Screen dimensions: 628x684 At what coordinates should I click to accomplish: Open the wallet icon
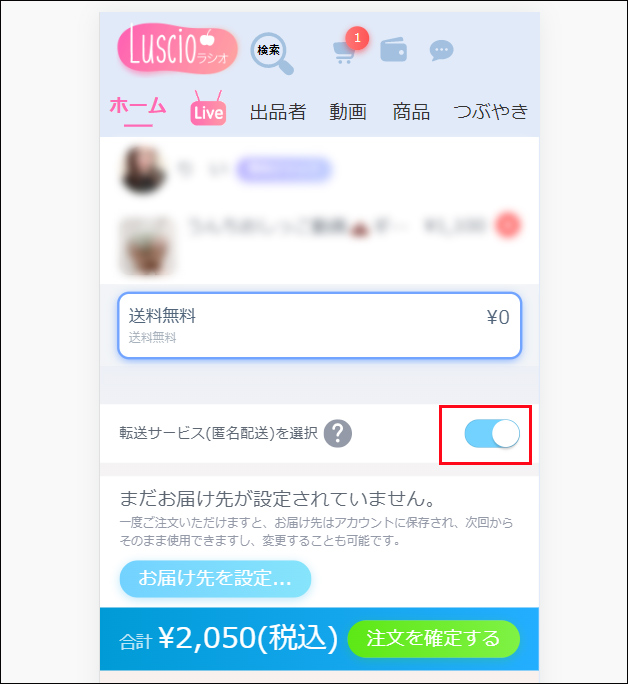(393, 49)
